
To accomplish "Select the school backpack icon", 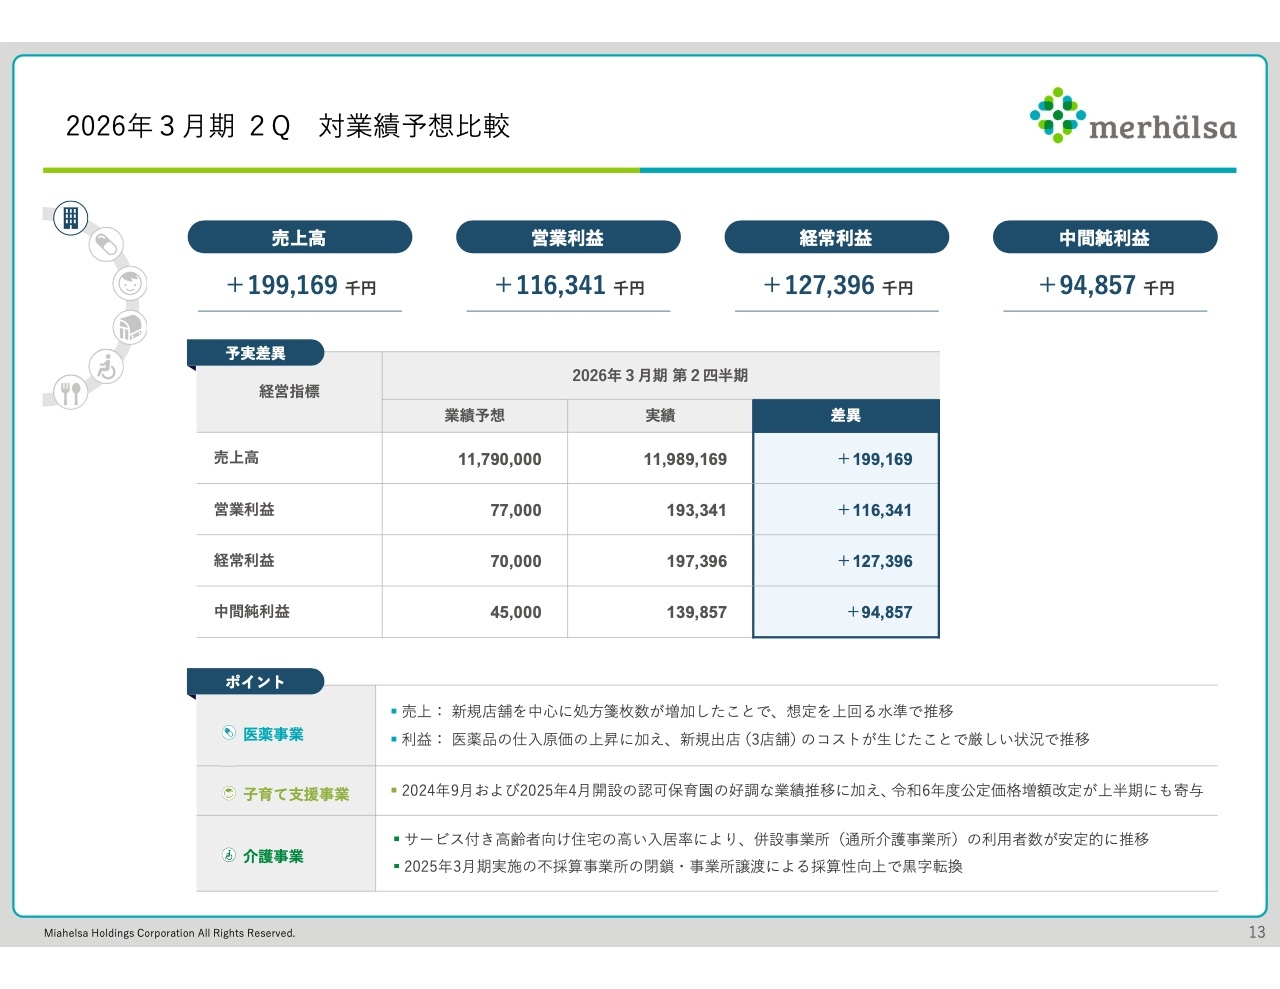I will point(129,327).
